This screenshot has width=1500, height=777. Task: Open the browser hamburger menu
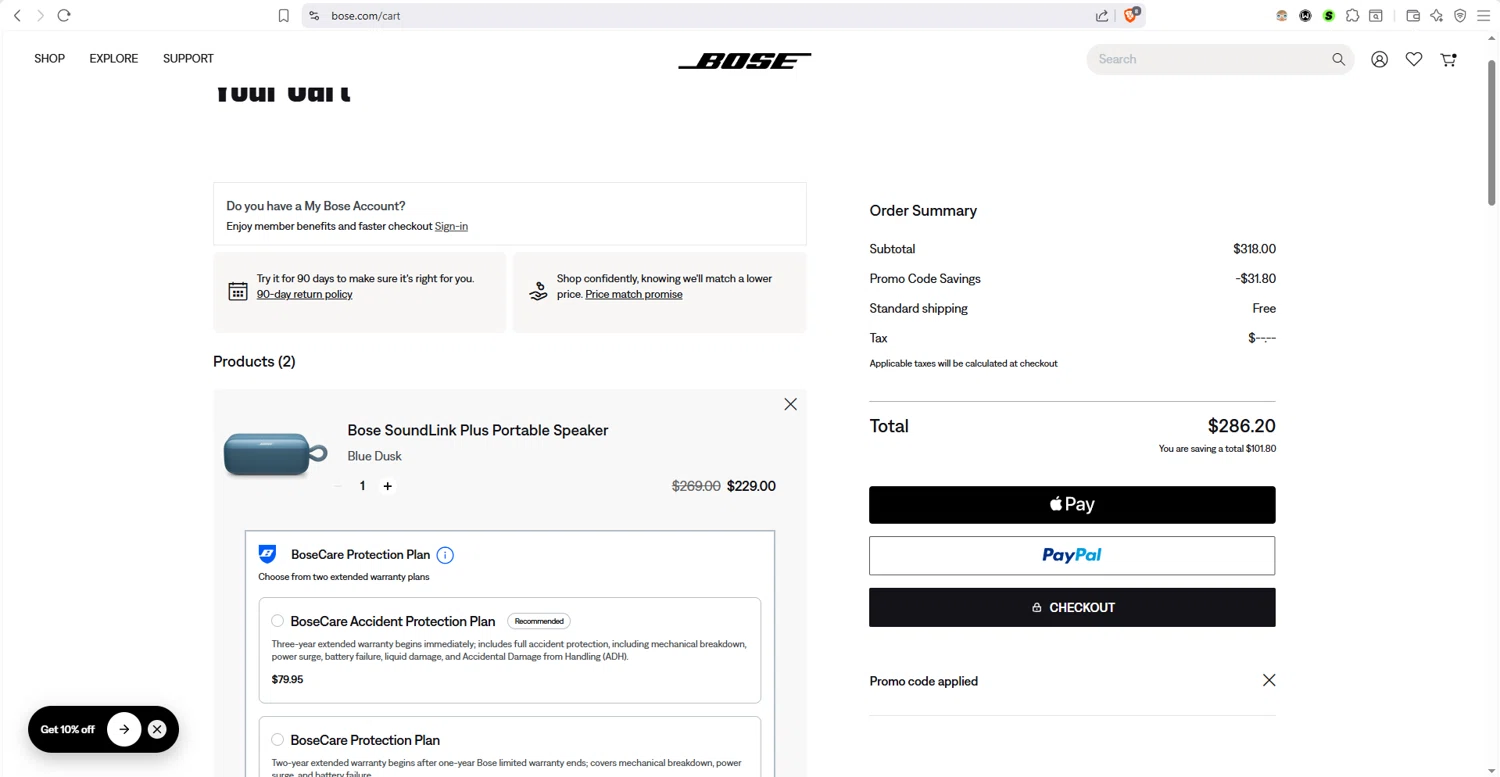tap(1484, 16)
